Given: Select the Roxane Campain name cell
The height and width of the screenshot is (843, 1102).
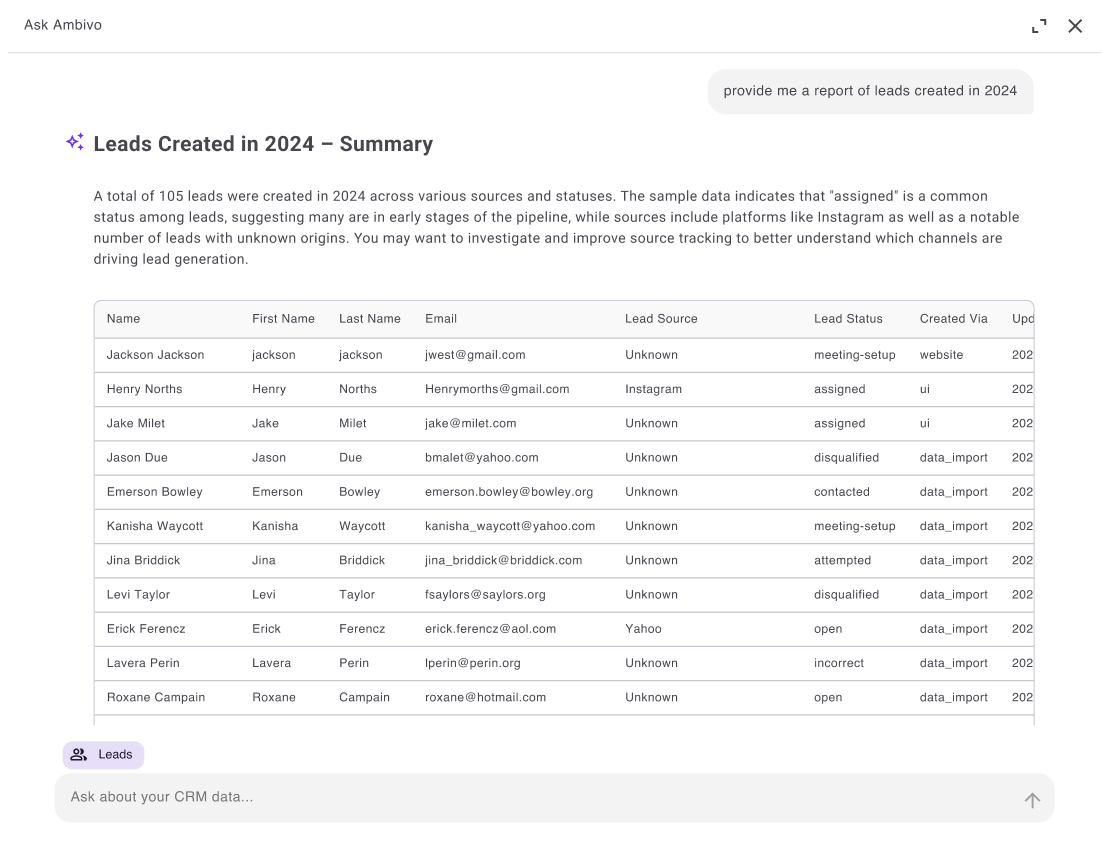Looking at the screenshot, I should coord(156,697).
